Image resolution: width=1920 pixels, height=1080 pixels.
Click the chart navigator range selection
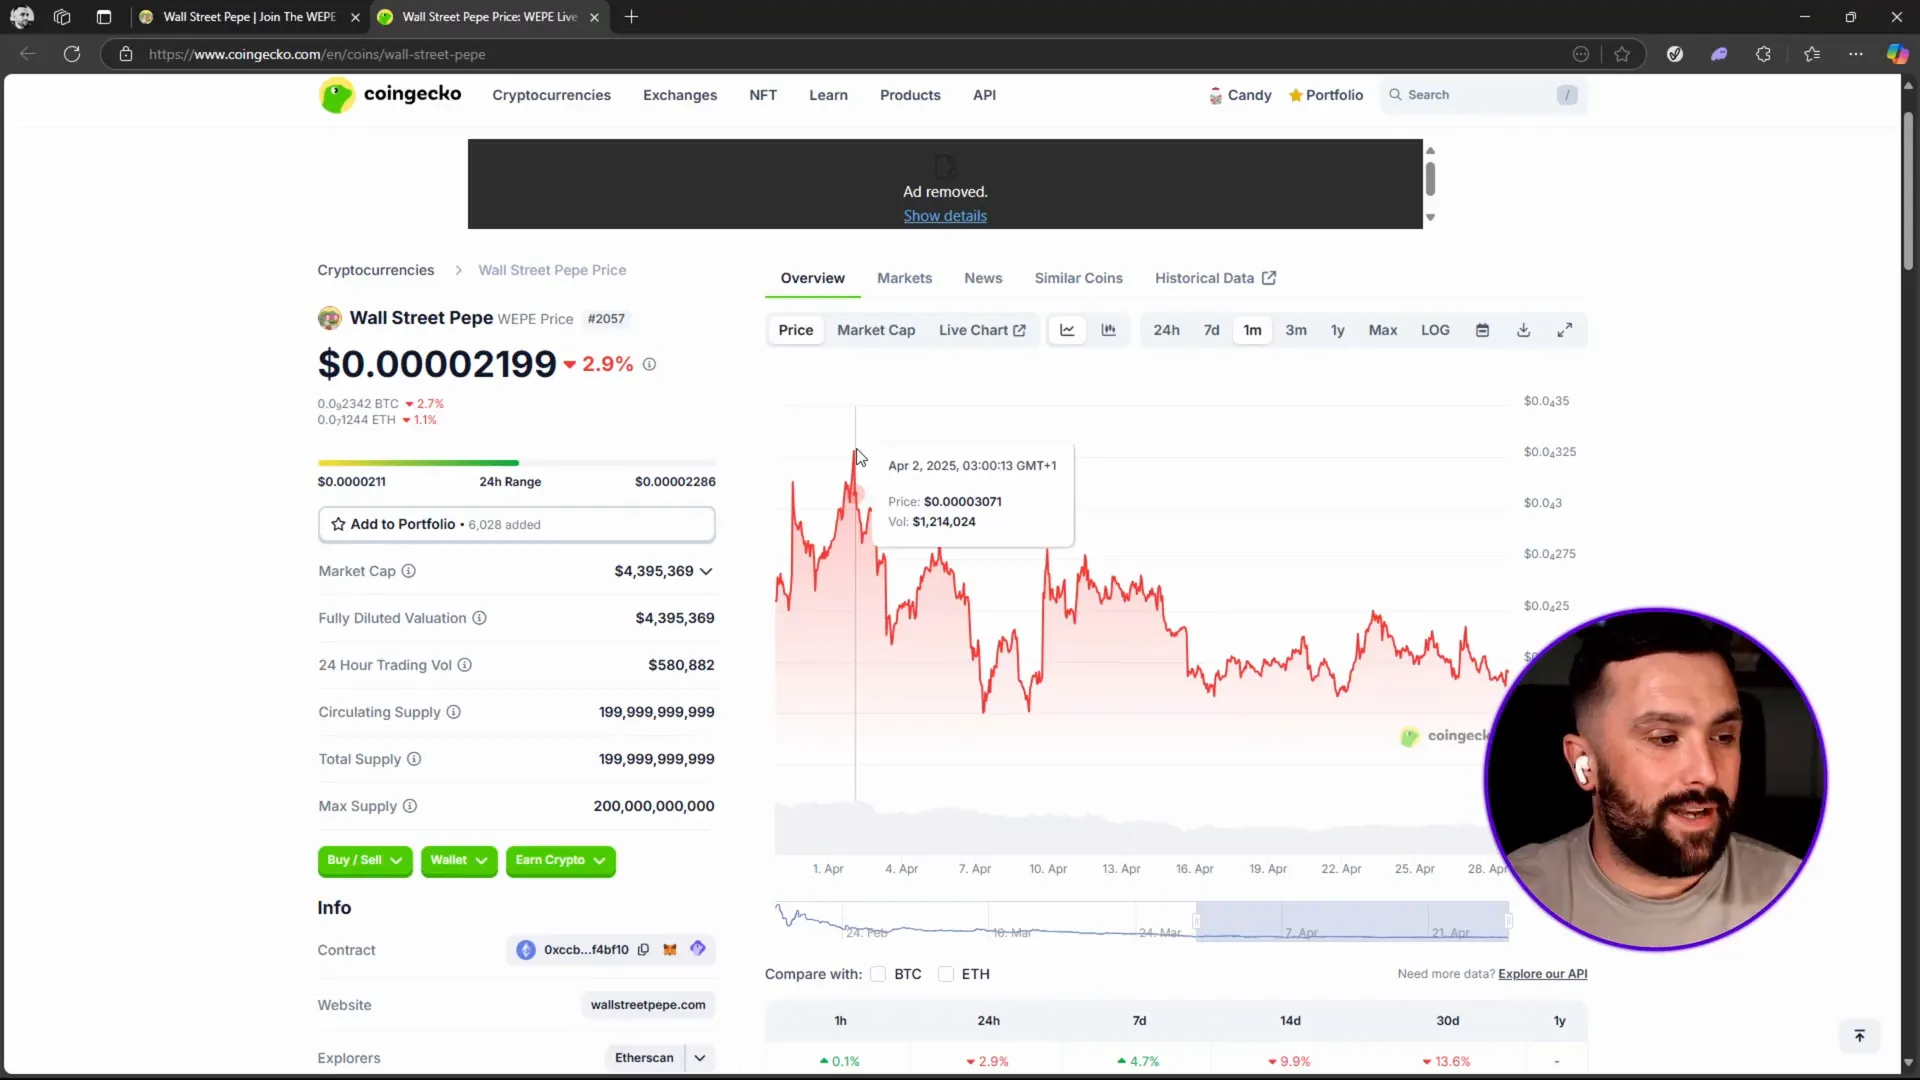[1352, 921]
